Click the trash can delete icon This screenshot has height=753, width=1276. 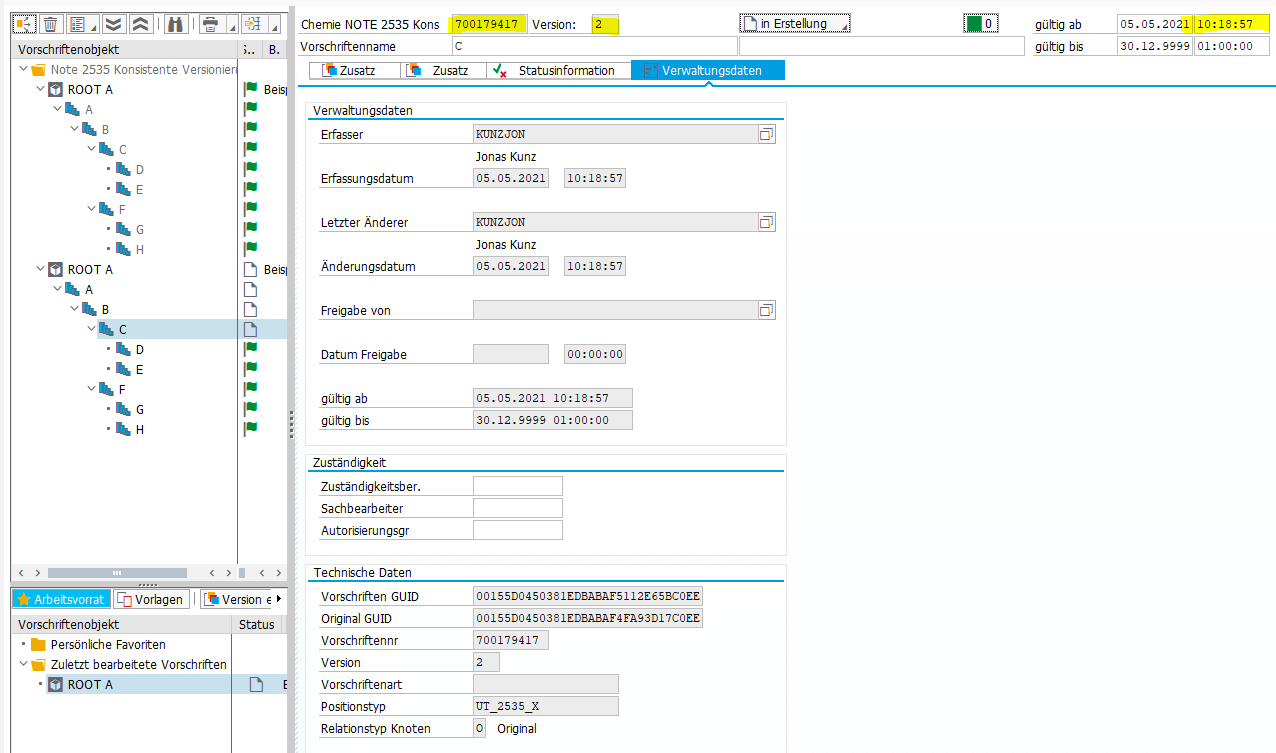[50, 23]
